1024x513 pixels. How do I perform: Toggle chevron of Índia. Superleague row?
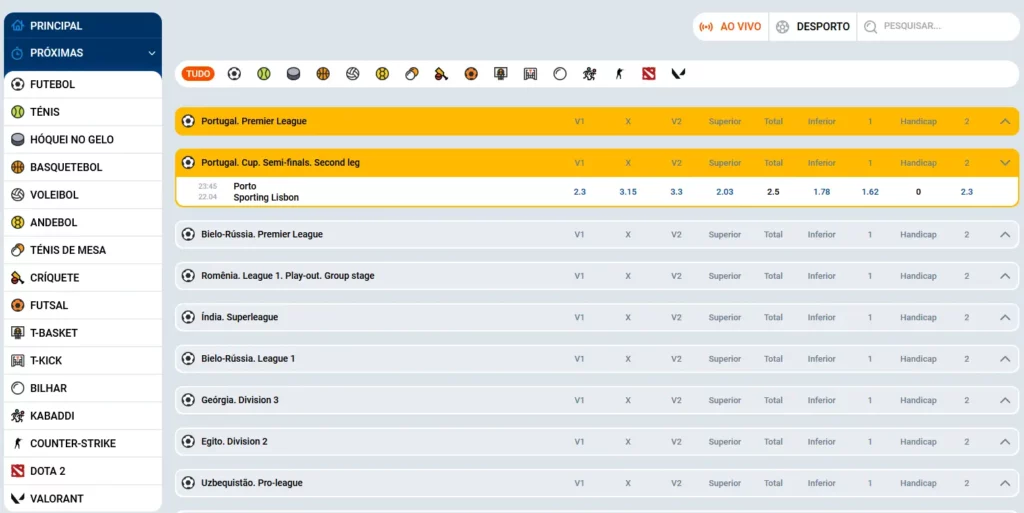[1005, 317]
